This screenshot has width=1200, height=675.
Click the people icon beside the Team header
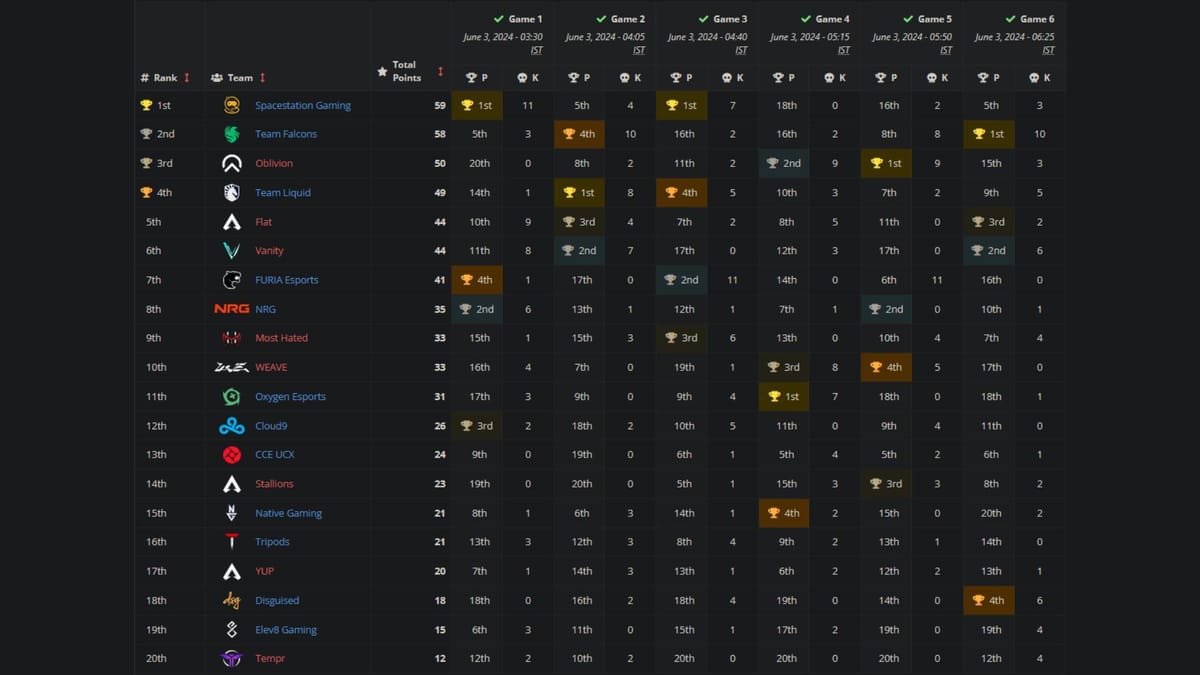tap(217, 78)
